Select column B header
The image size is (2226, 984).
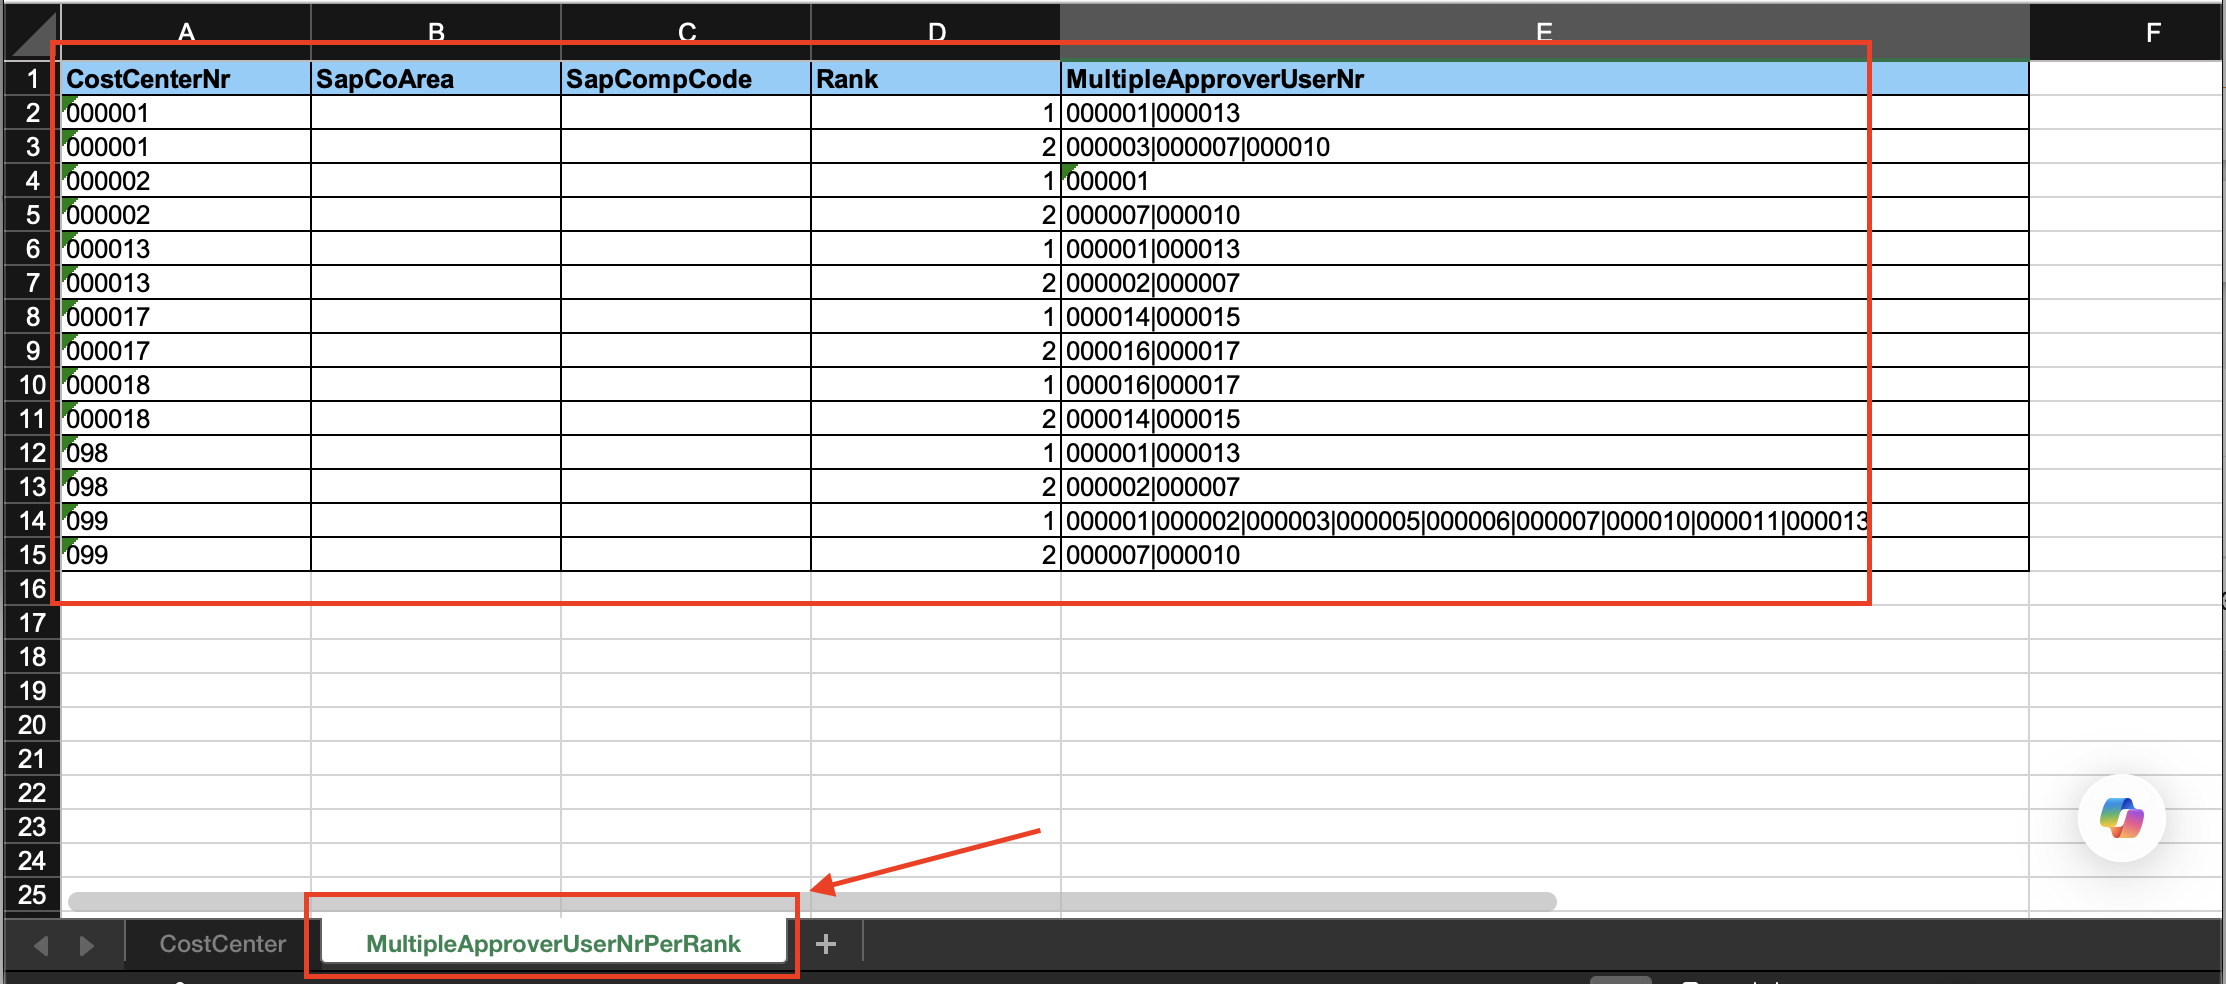(x=436, y=32)
